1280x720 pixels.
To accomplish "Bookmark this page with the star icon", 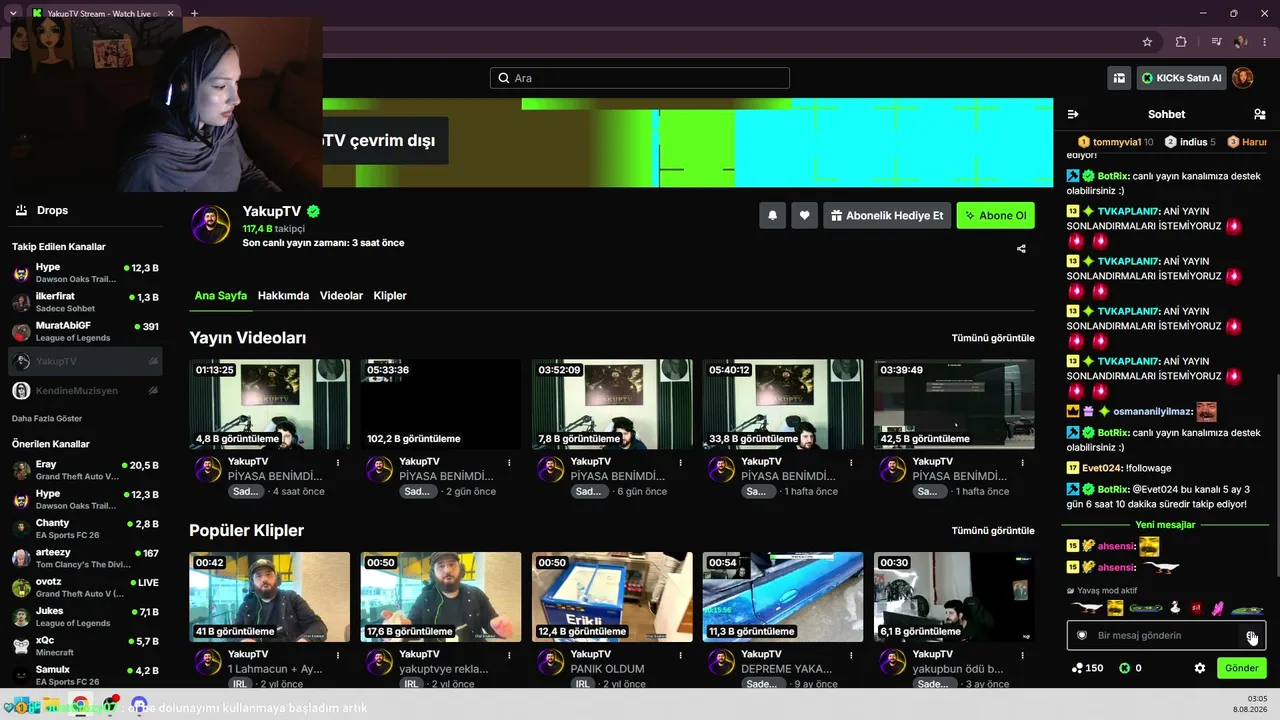I will 1147,42.
